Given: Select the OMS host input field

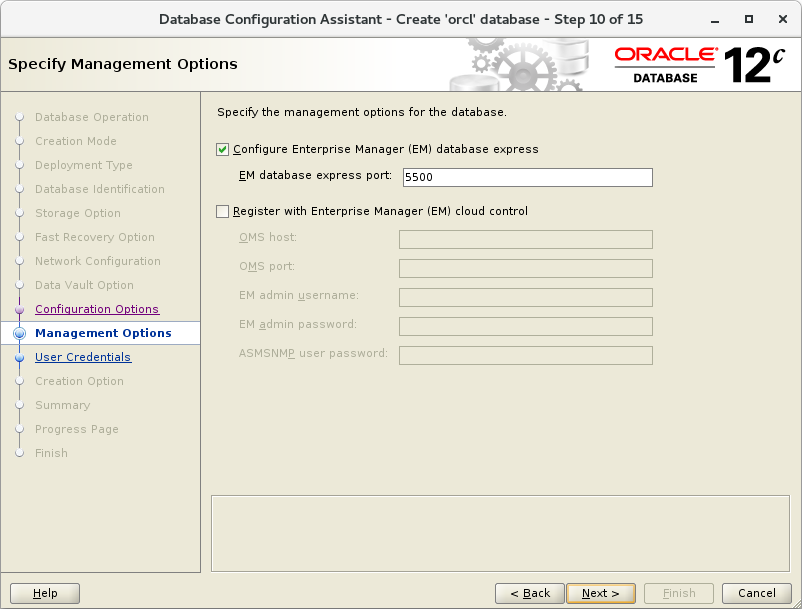Looking at the screenshot, I should [x=527, y=239].
